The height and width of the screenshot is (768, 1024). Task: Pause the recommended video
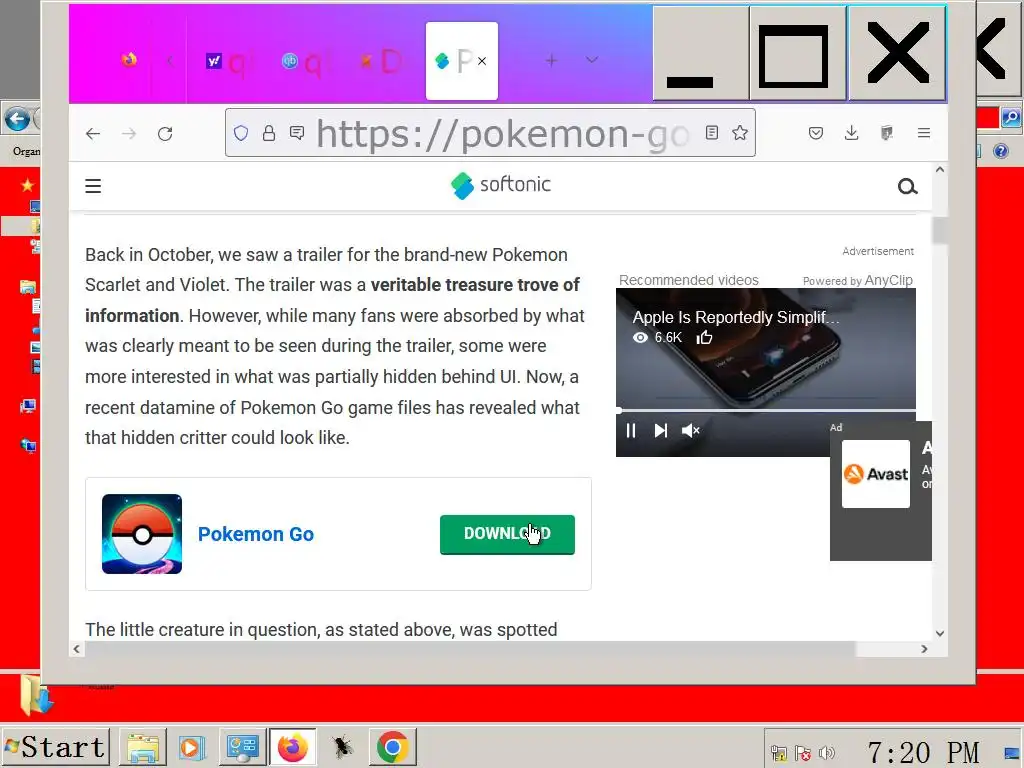631,430
